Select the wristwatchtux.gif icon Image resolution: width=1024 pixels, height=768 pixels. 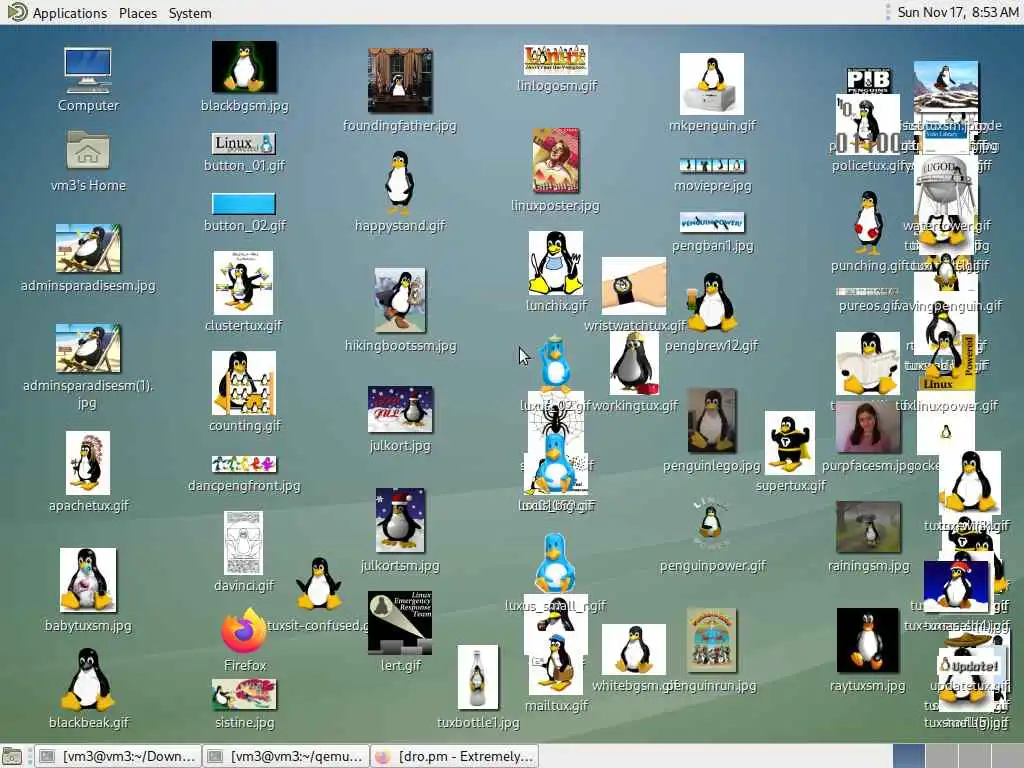[x=633, y=286]
